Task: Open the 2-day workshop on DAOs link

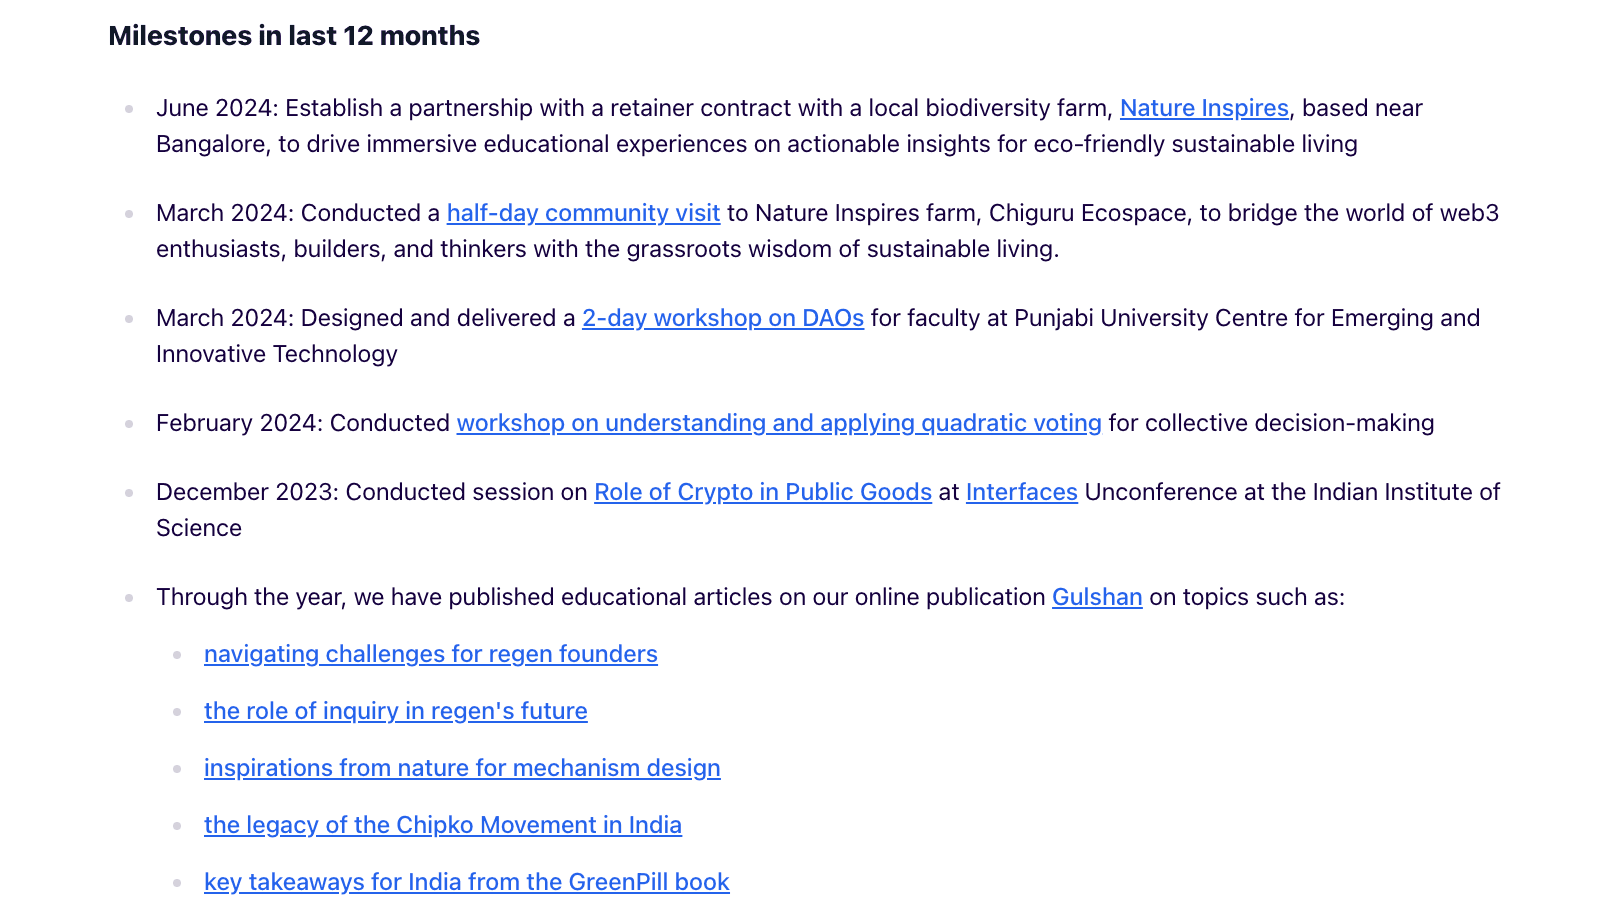Action: (x=722, y=318)
